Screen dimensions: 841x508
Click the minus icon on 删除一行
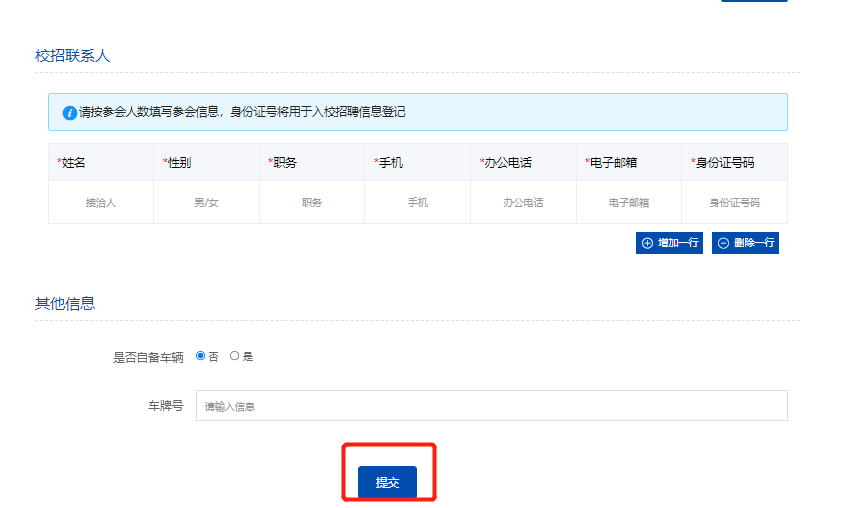tap(724, 243)
